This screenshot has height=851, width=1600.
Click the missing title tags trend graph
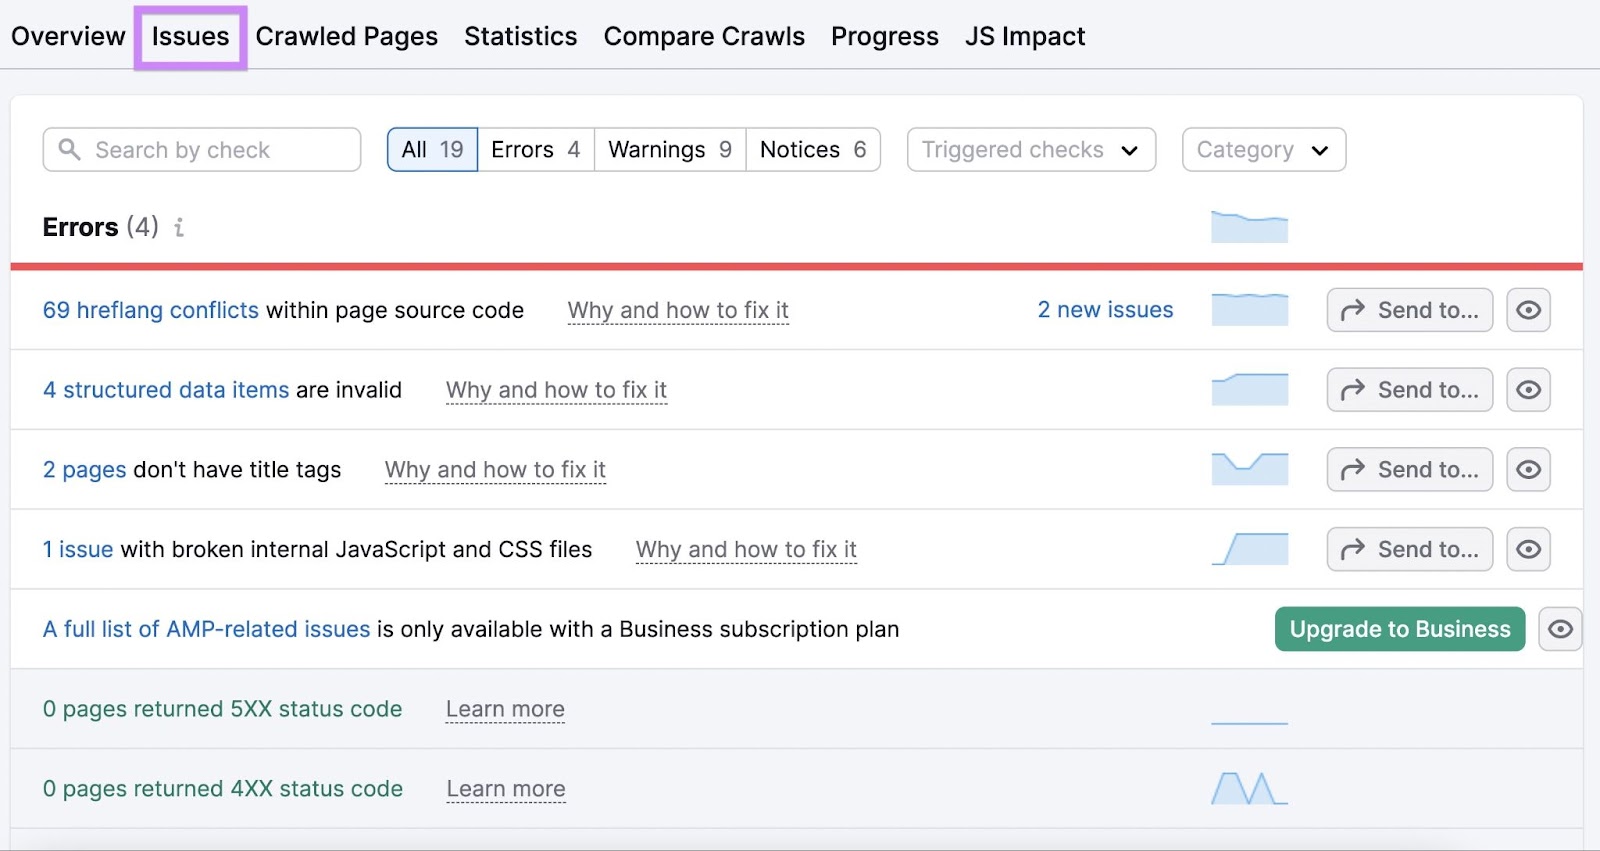1249,470
